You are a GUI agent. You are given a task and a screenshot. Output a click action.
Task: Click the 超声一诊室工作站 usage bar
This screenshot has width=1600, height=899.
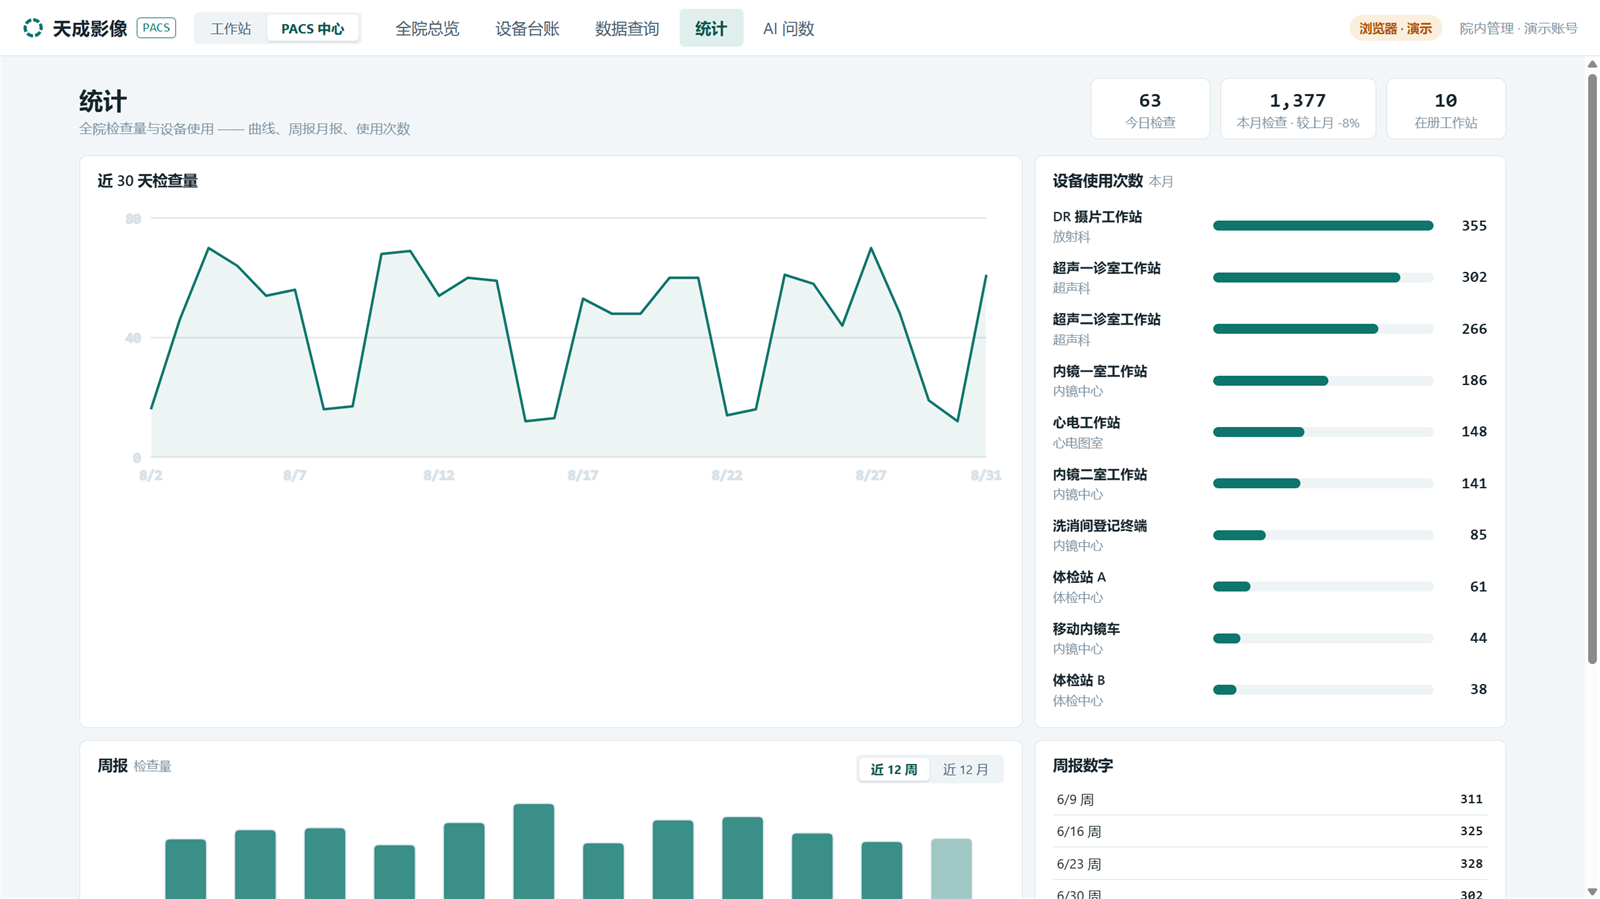click(x=1323, y=277)
